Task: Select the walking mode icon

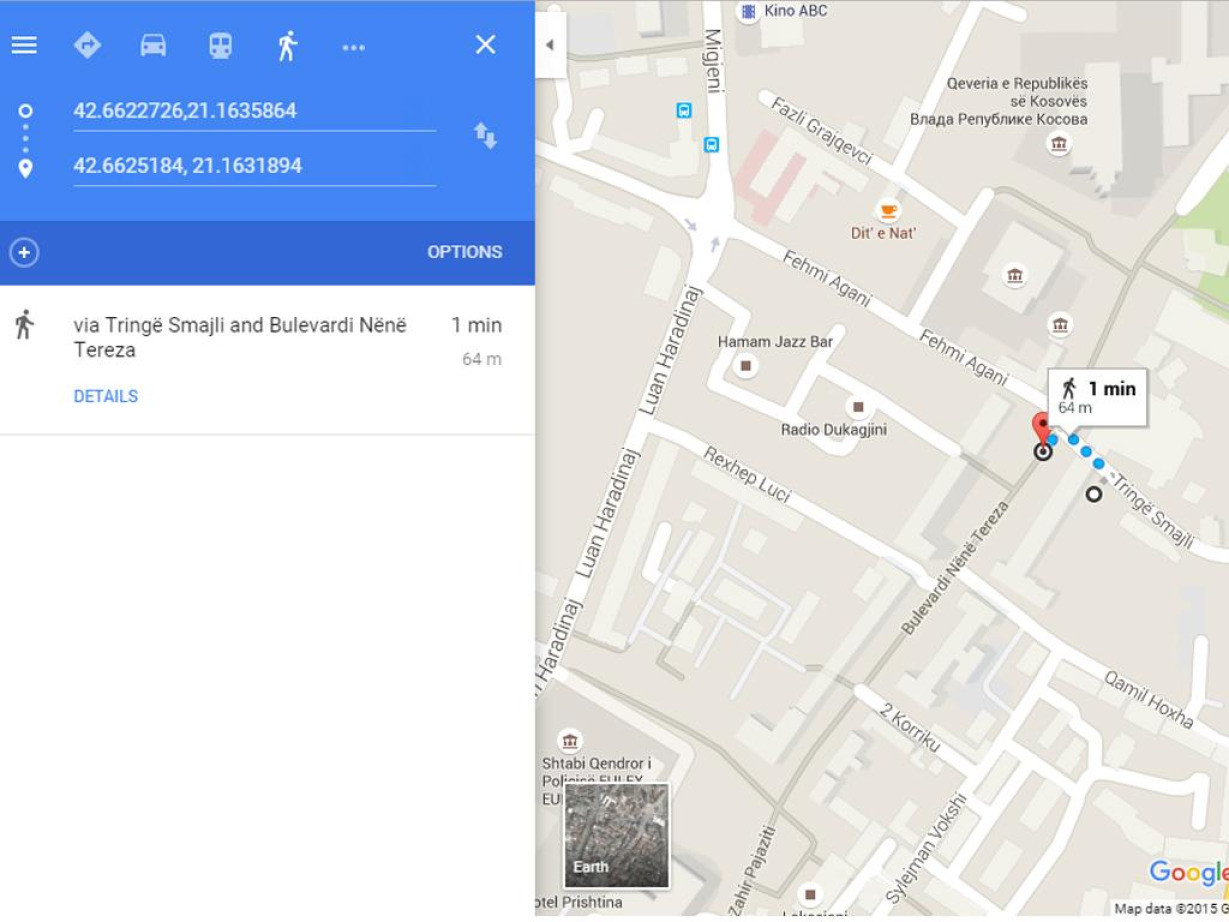Action: pos(287,45)
